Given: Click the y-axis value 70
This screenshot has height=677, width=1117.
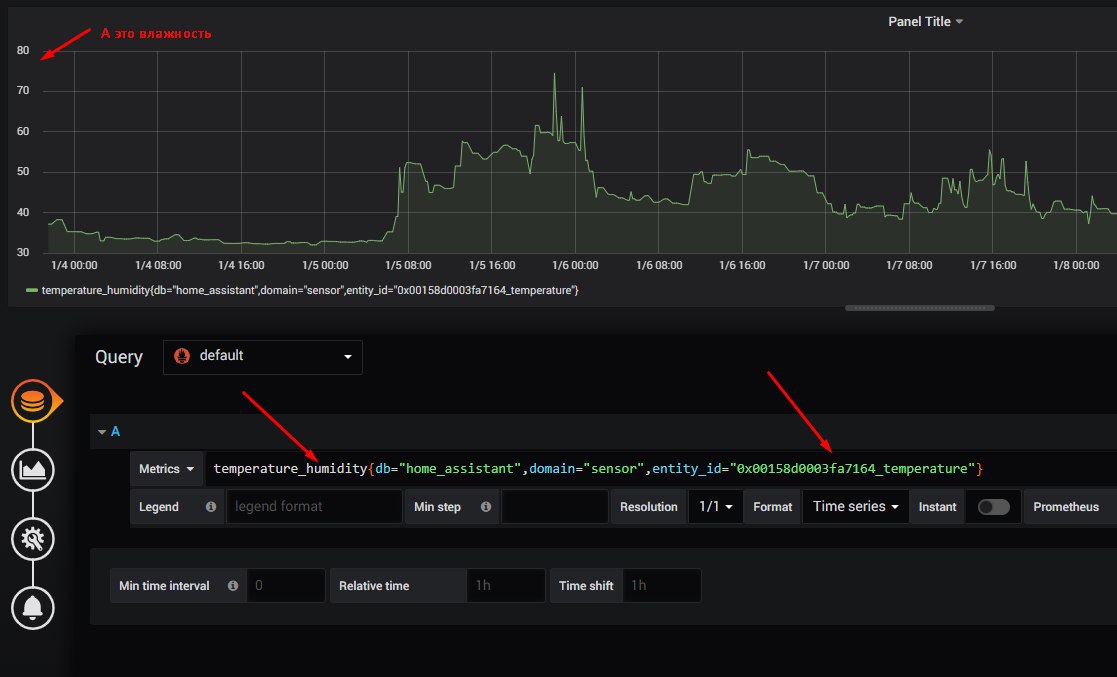Looking at the screenshot, I should 24,91.
